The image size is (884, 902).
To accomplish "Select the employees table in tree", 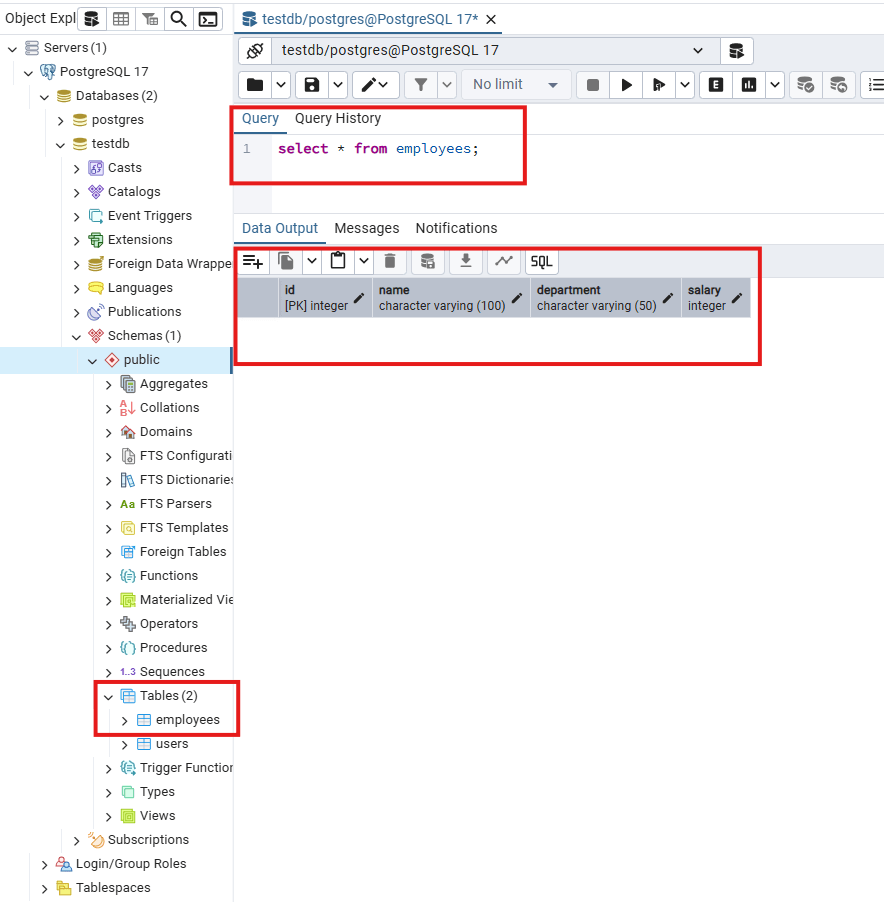I will 187,720.
